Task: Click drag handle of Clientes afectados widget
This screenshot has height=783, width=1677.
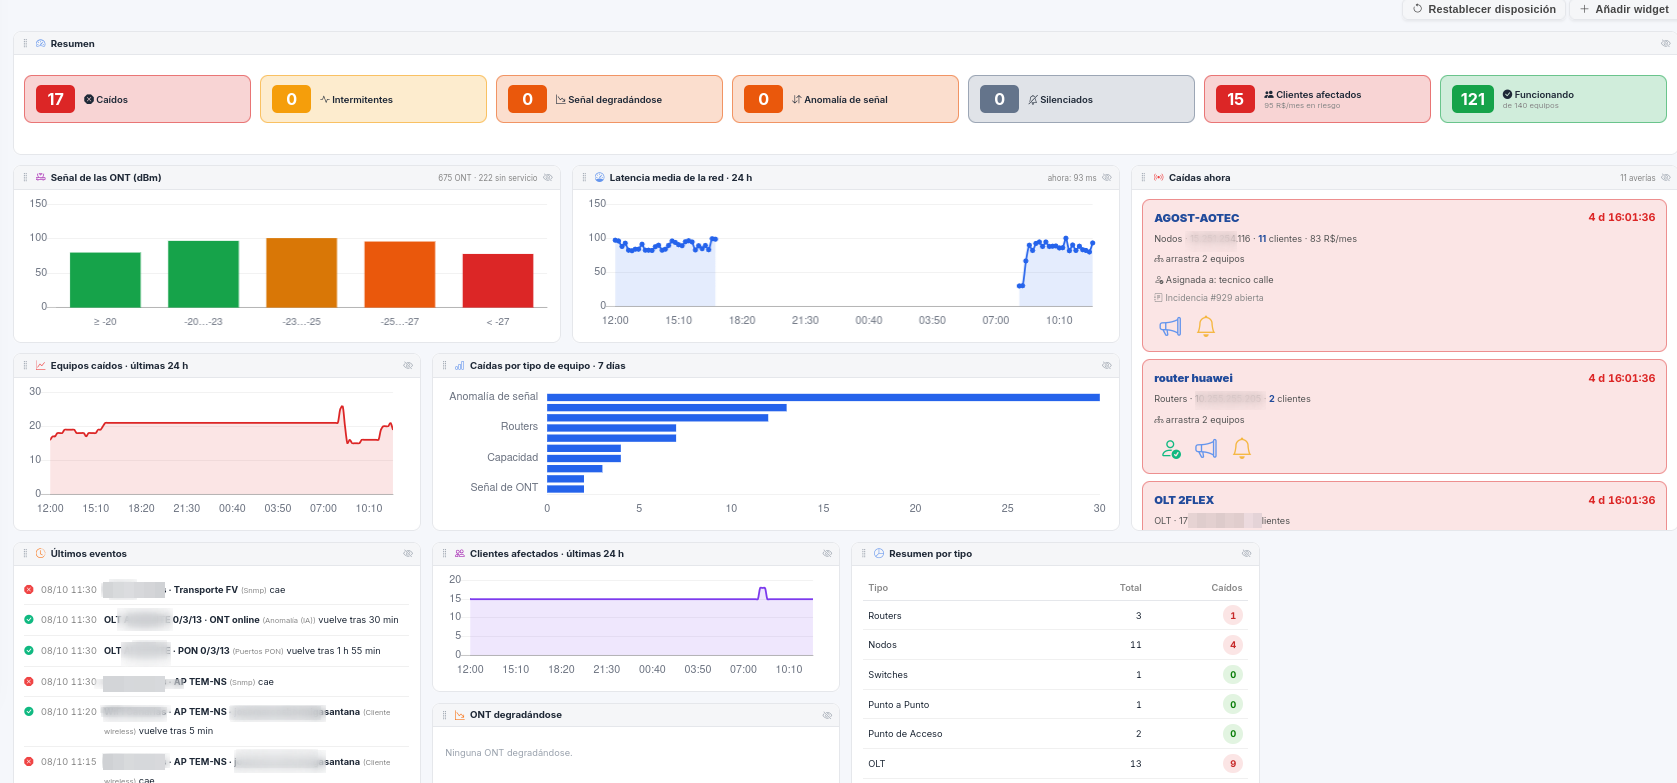Action: [x=444, y=554]
